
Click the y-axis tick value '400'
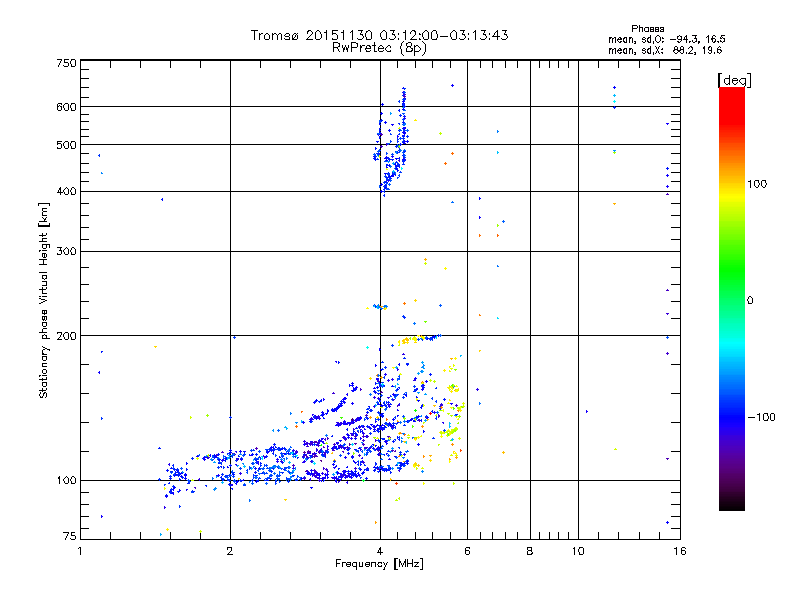(x=67, y=191)
